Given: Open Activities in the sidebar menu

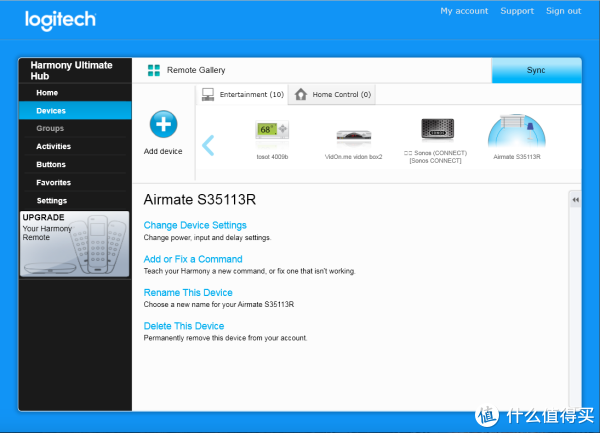Looking at the screenshot, I should coord(53,147).
